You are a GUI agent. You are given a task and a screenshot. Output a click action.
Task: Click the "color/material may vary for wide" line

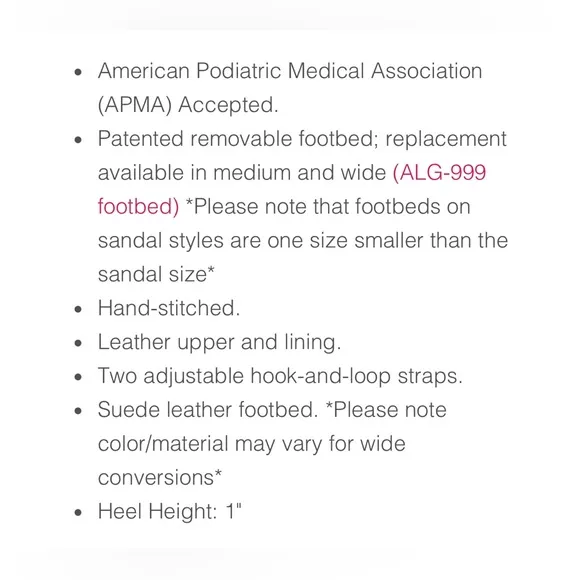point(252,444)
